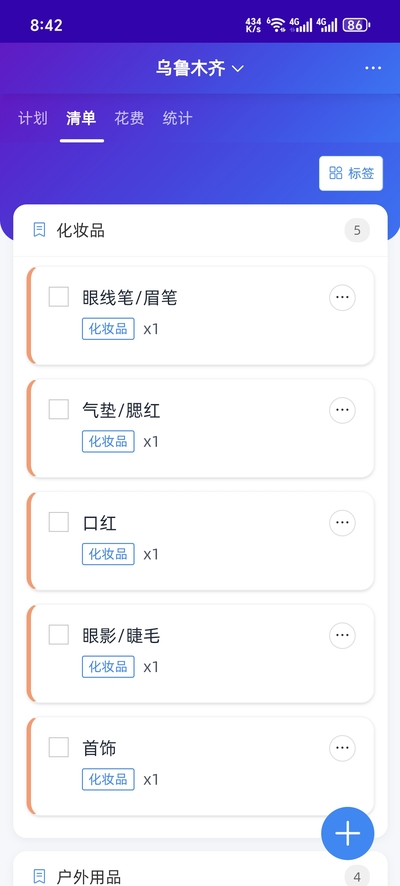Expand the 乌鲁木齐 trip dropdown
Image resolution: width=400 pixels, height=886 pixels.
(200, 68)
